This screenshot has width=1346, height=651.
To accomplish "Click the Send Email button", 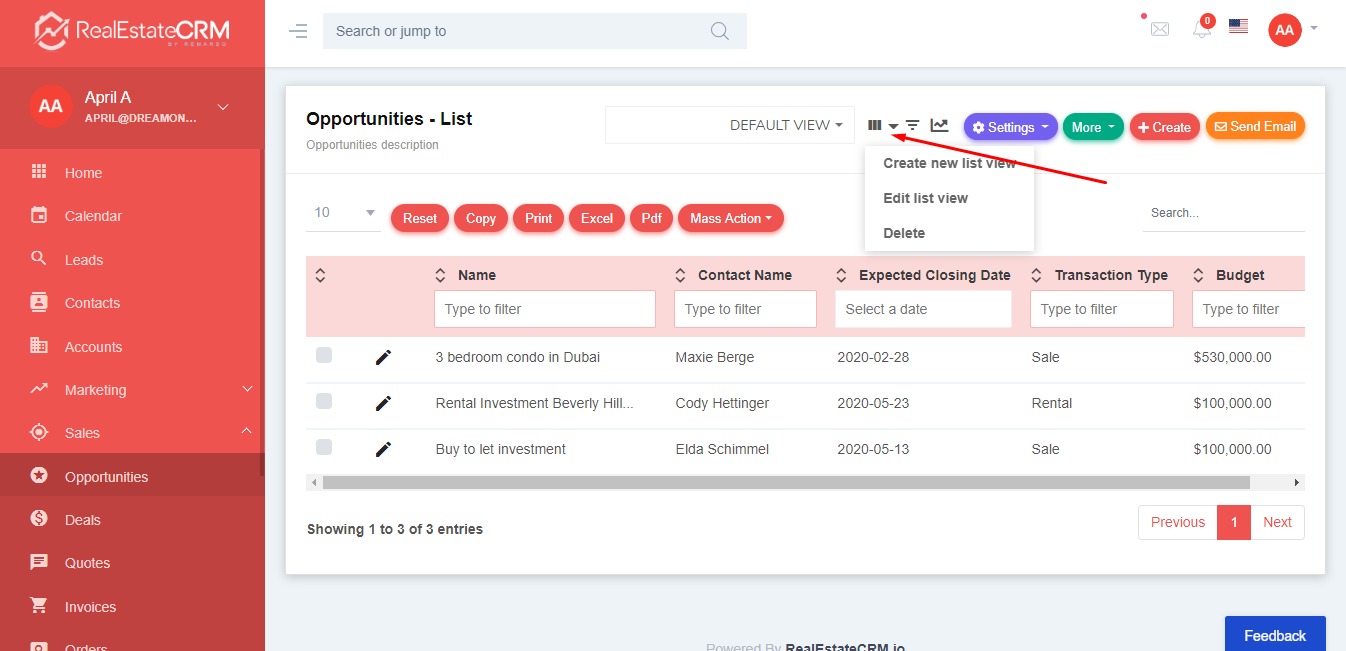I will pos(1255,127).
